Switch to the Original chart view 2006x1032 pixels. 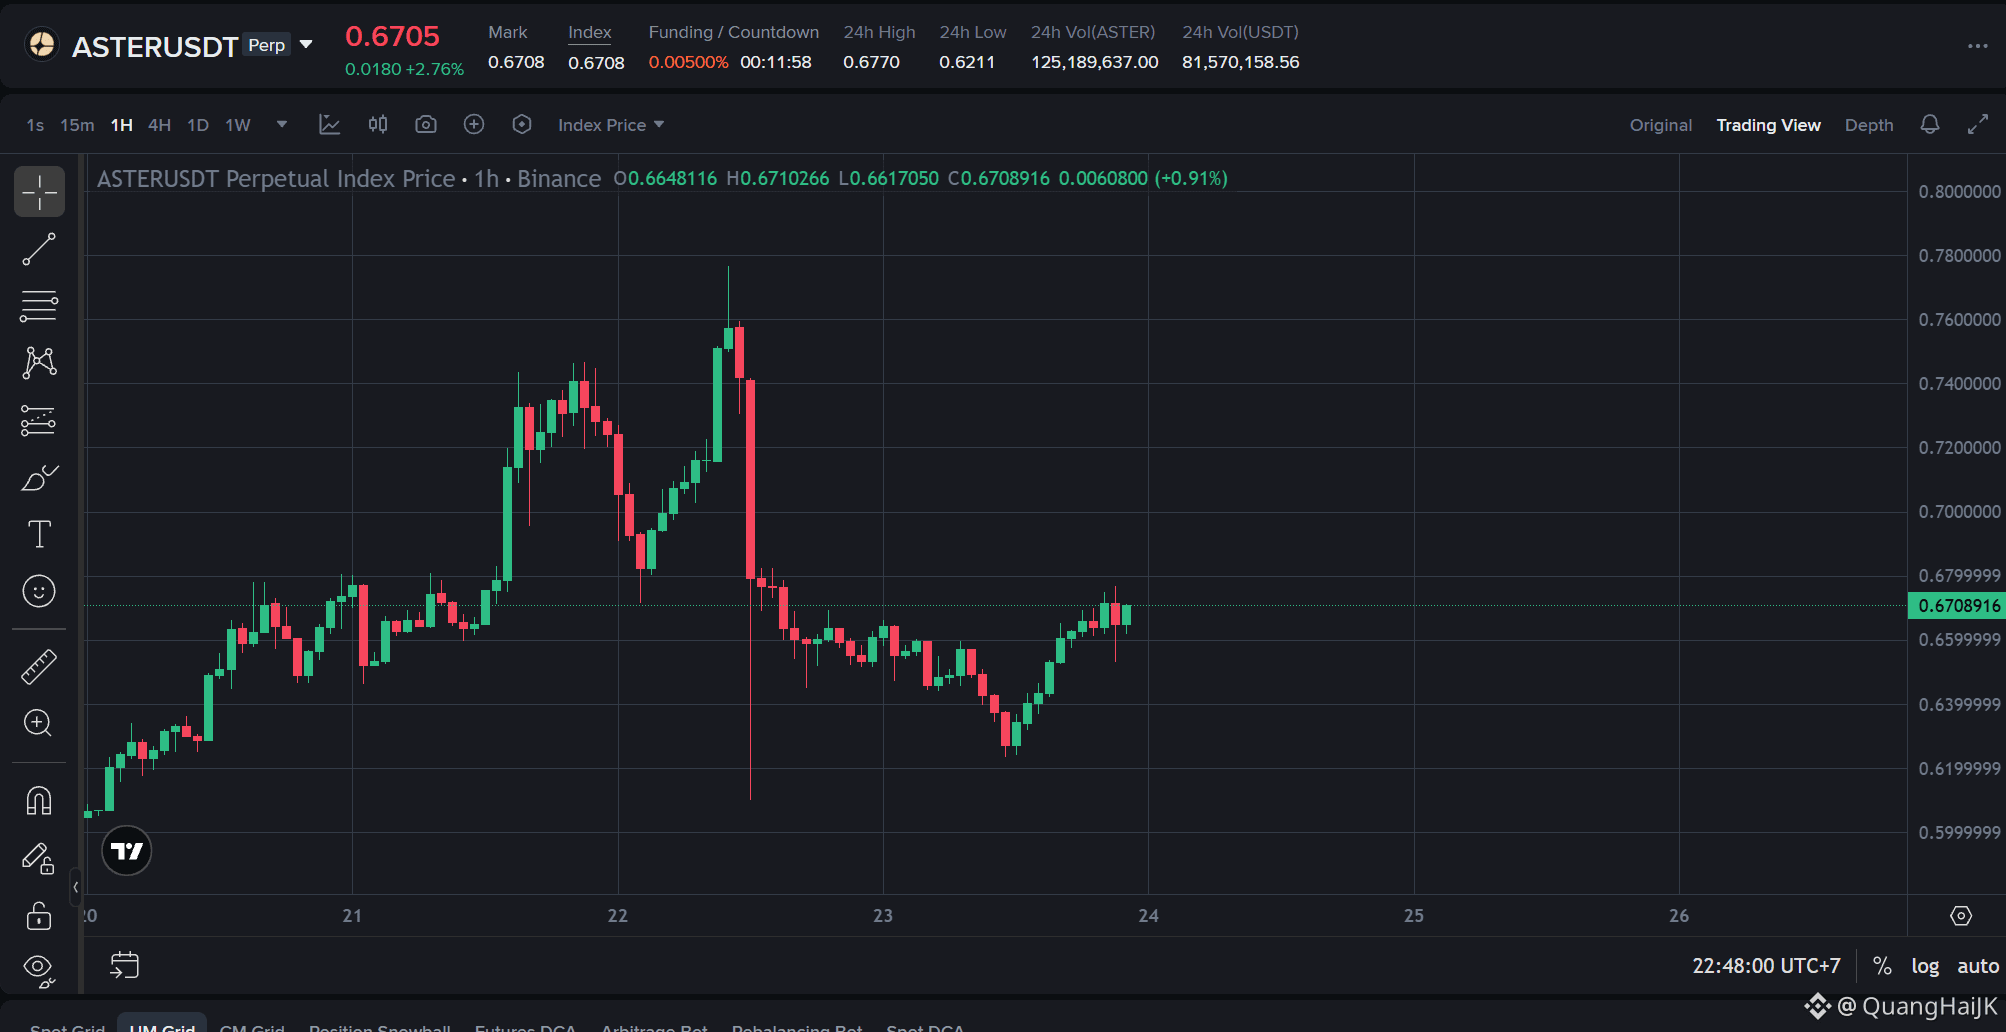1661,125
